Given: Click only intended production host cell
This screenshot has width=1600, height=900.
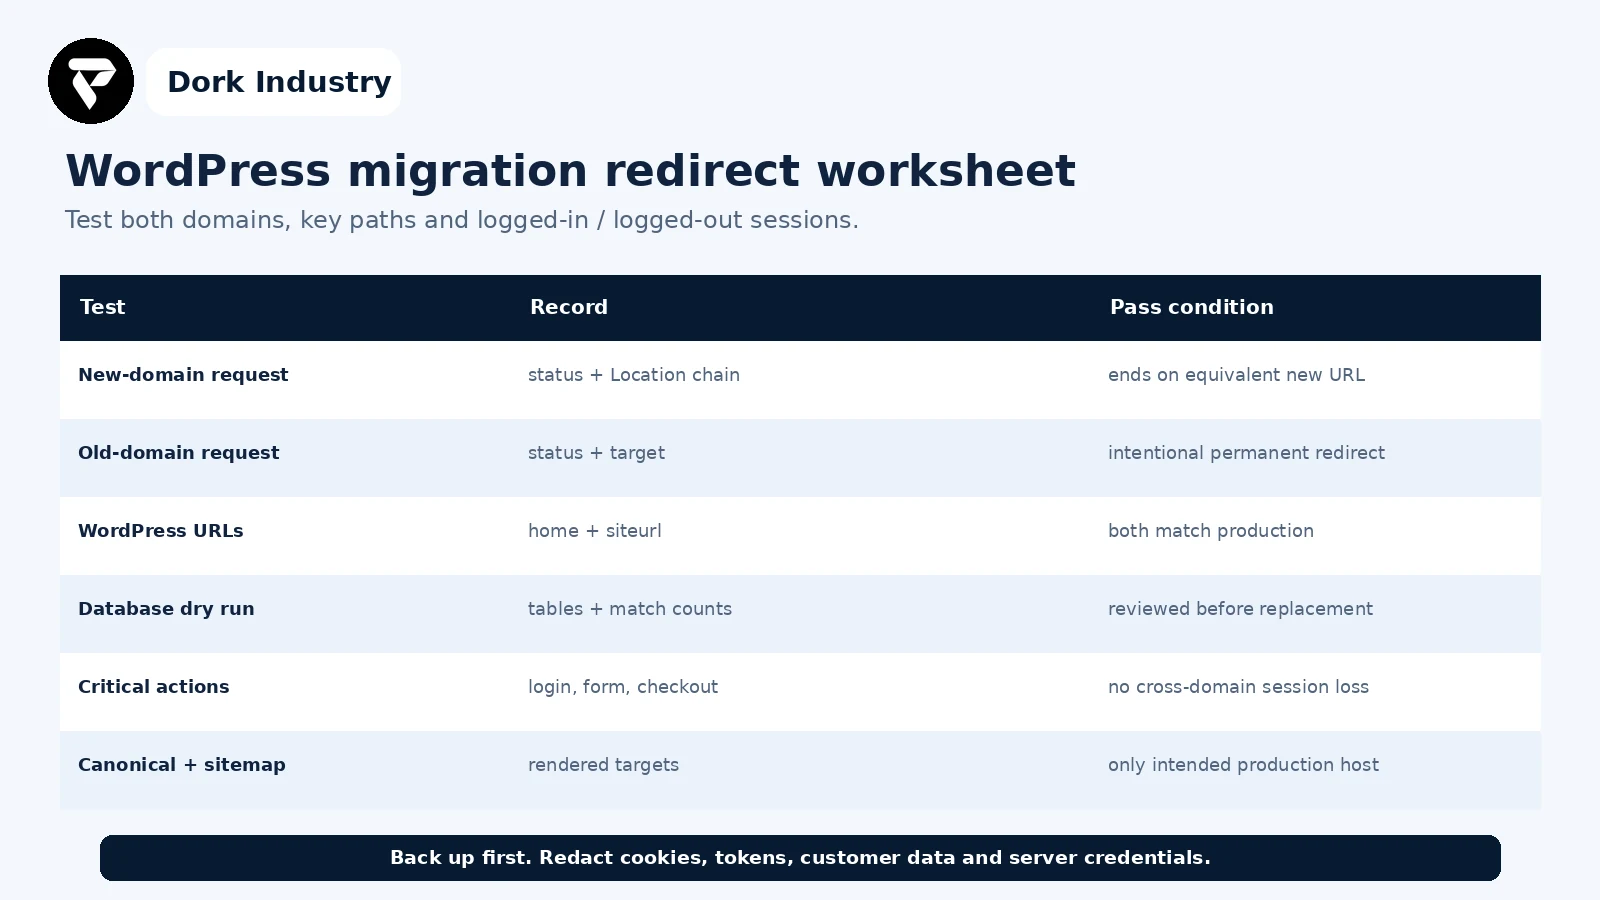Looking at the screenshot, I should tap(1243, 765).
